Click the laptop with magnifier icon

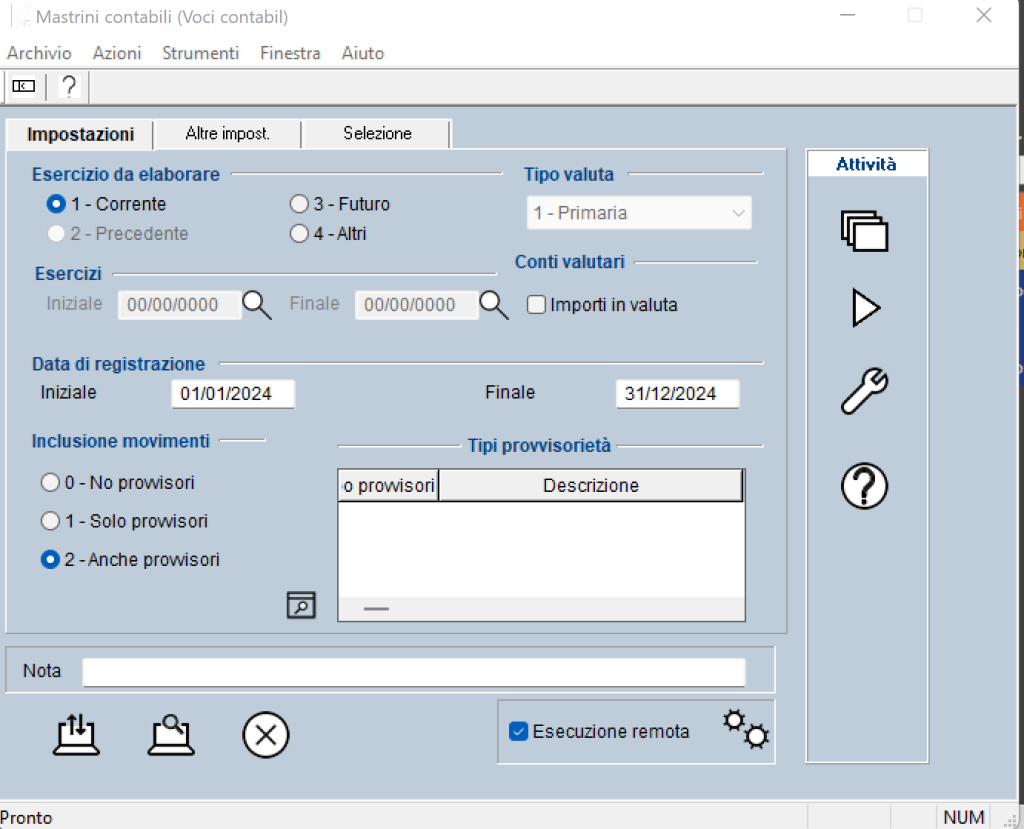click(171, 736)
